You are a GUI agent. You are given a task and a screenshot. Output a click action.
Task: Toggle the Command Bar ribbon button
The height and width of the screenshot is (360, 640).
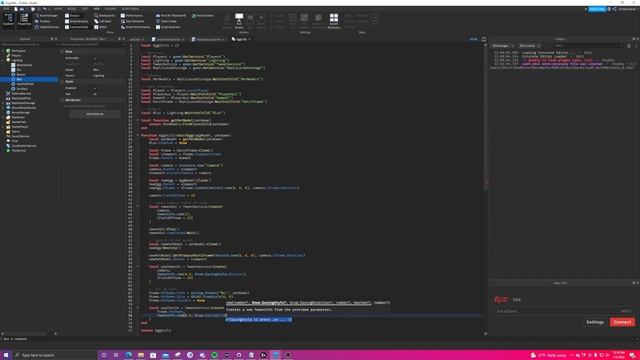tap(76, 27)
